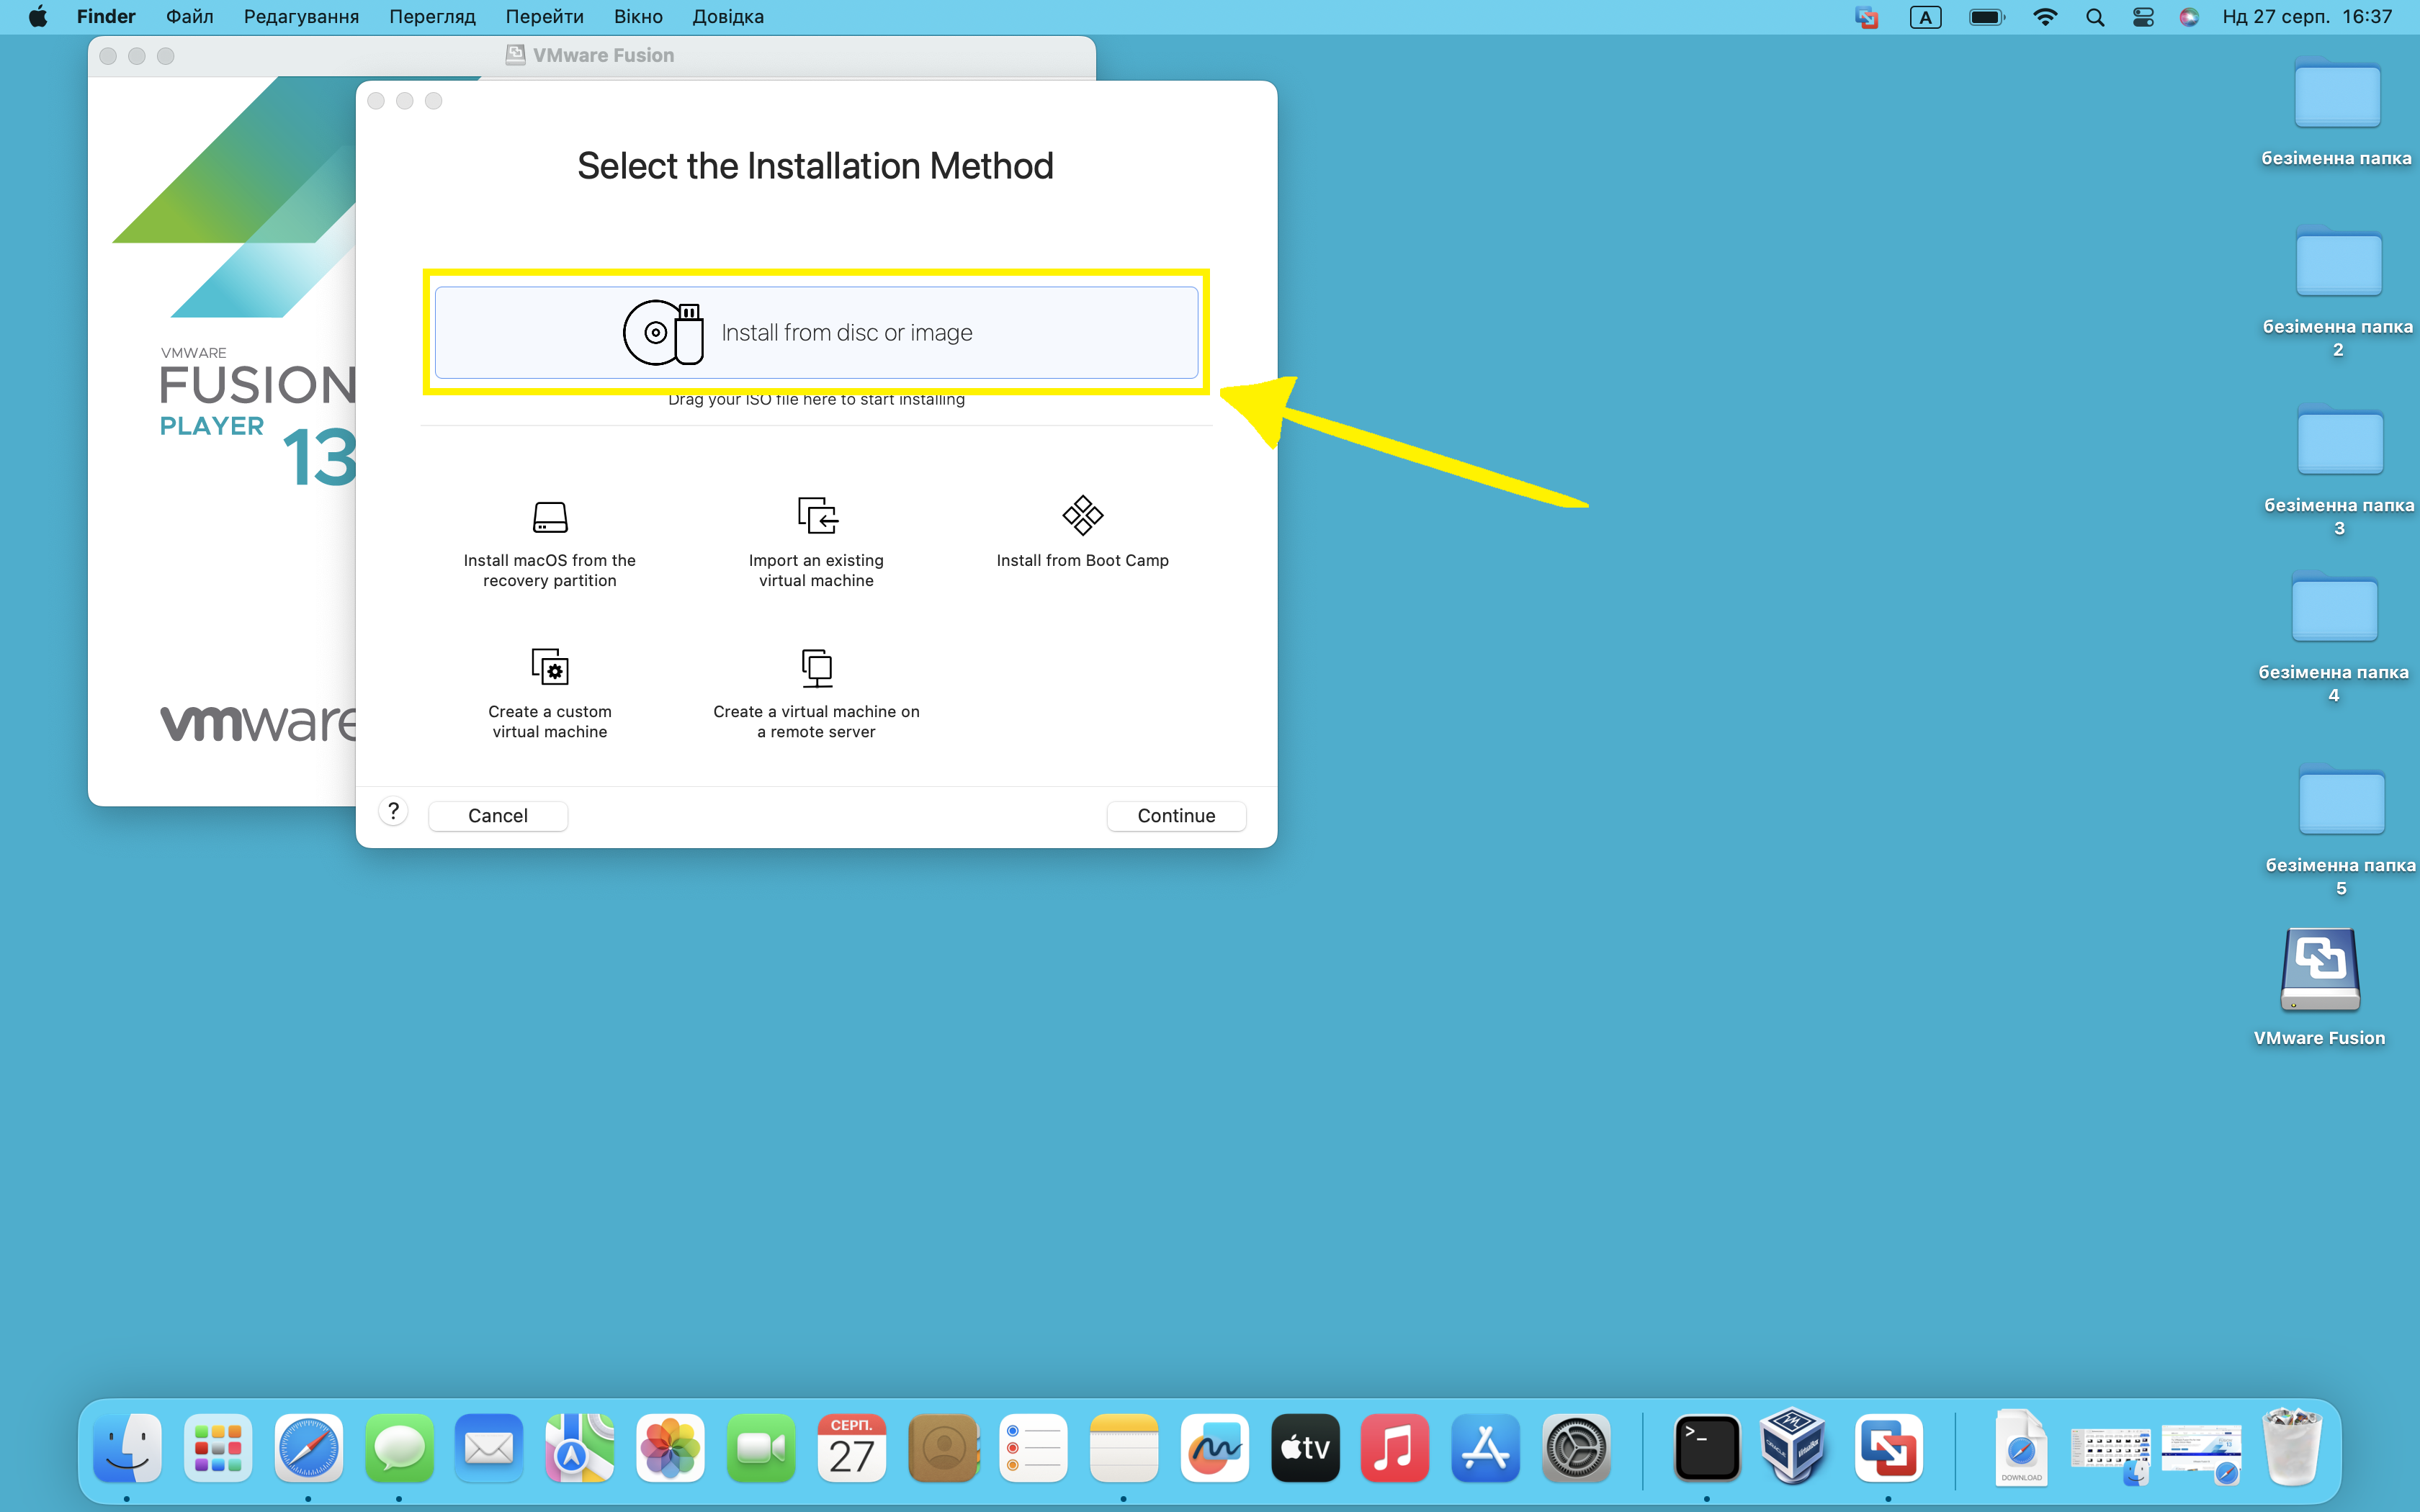Viewport: 2420px width, 1512px height.
Task: Click the Continue button
Action: point(1176,816)
